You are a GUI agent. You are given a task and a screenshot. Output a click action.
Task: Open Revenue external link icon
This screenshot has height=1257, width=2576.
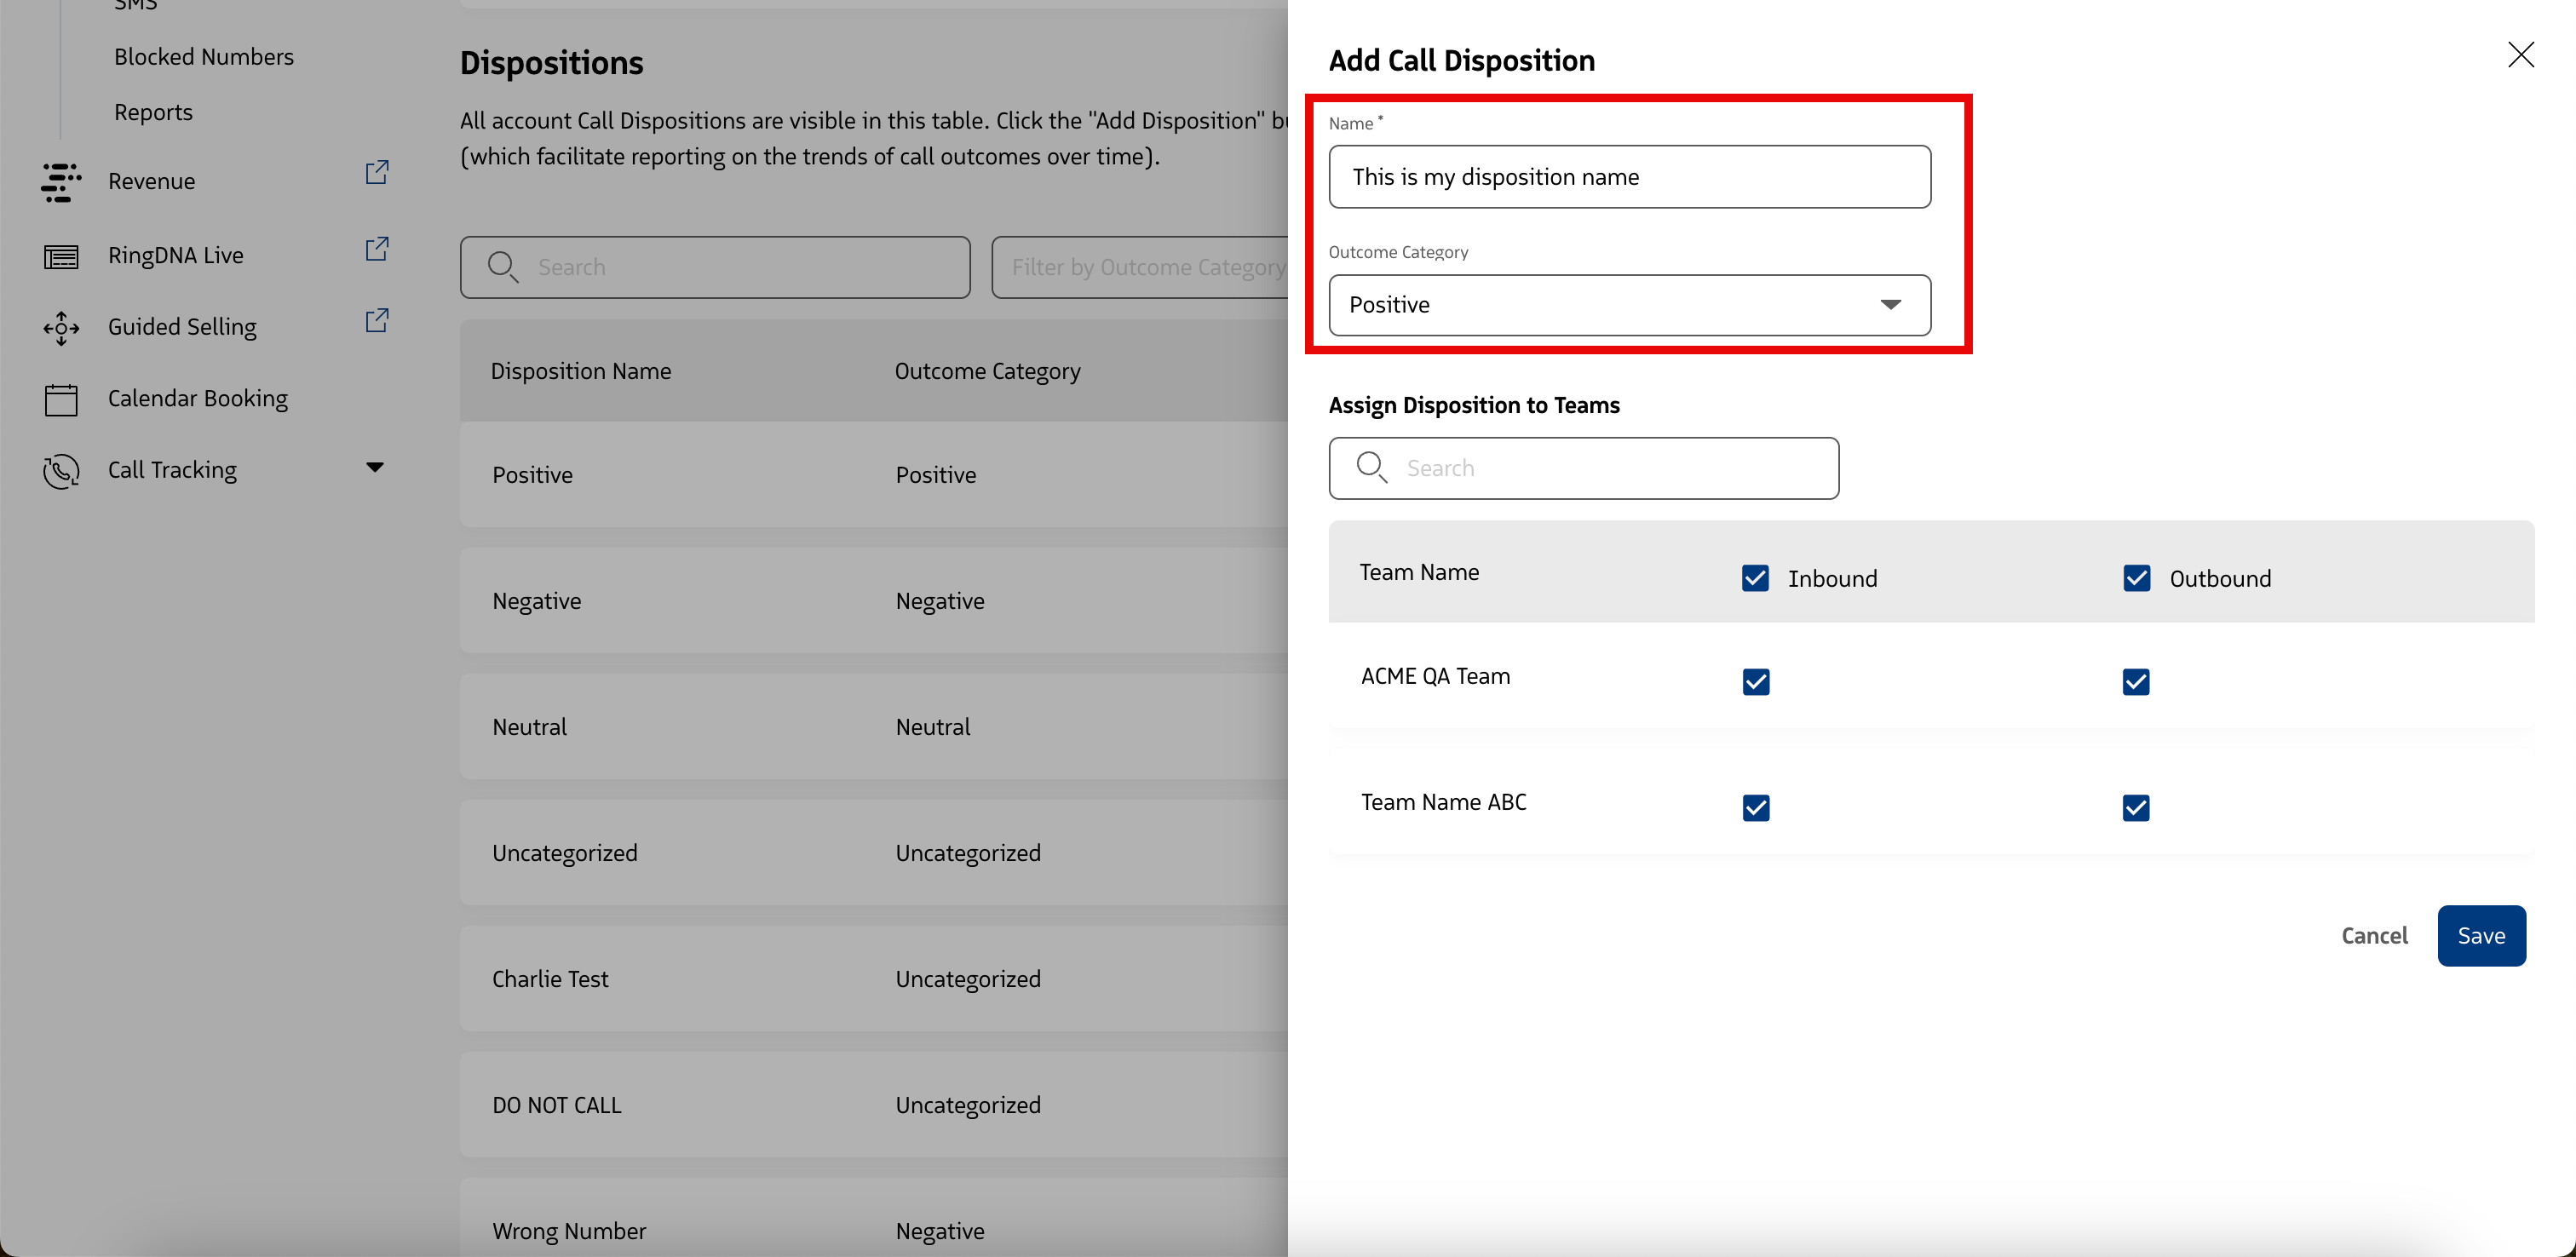[x=376, y=173]
